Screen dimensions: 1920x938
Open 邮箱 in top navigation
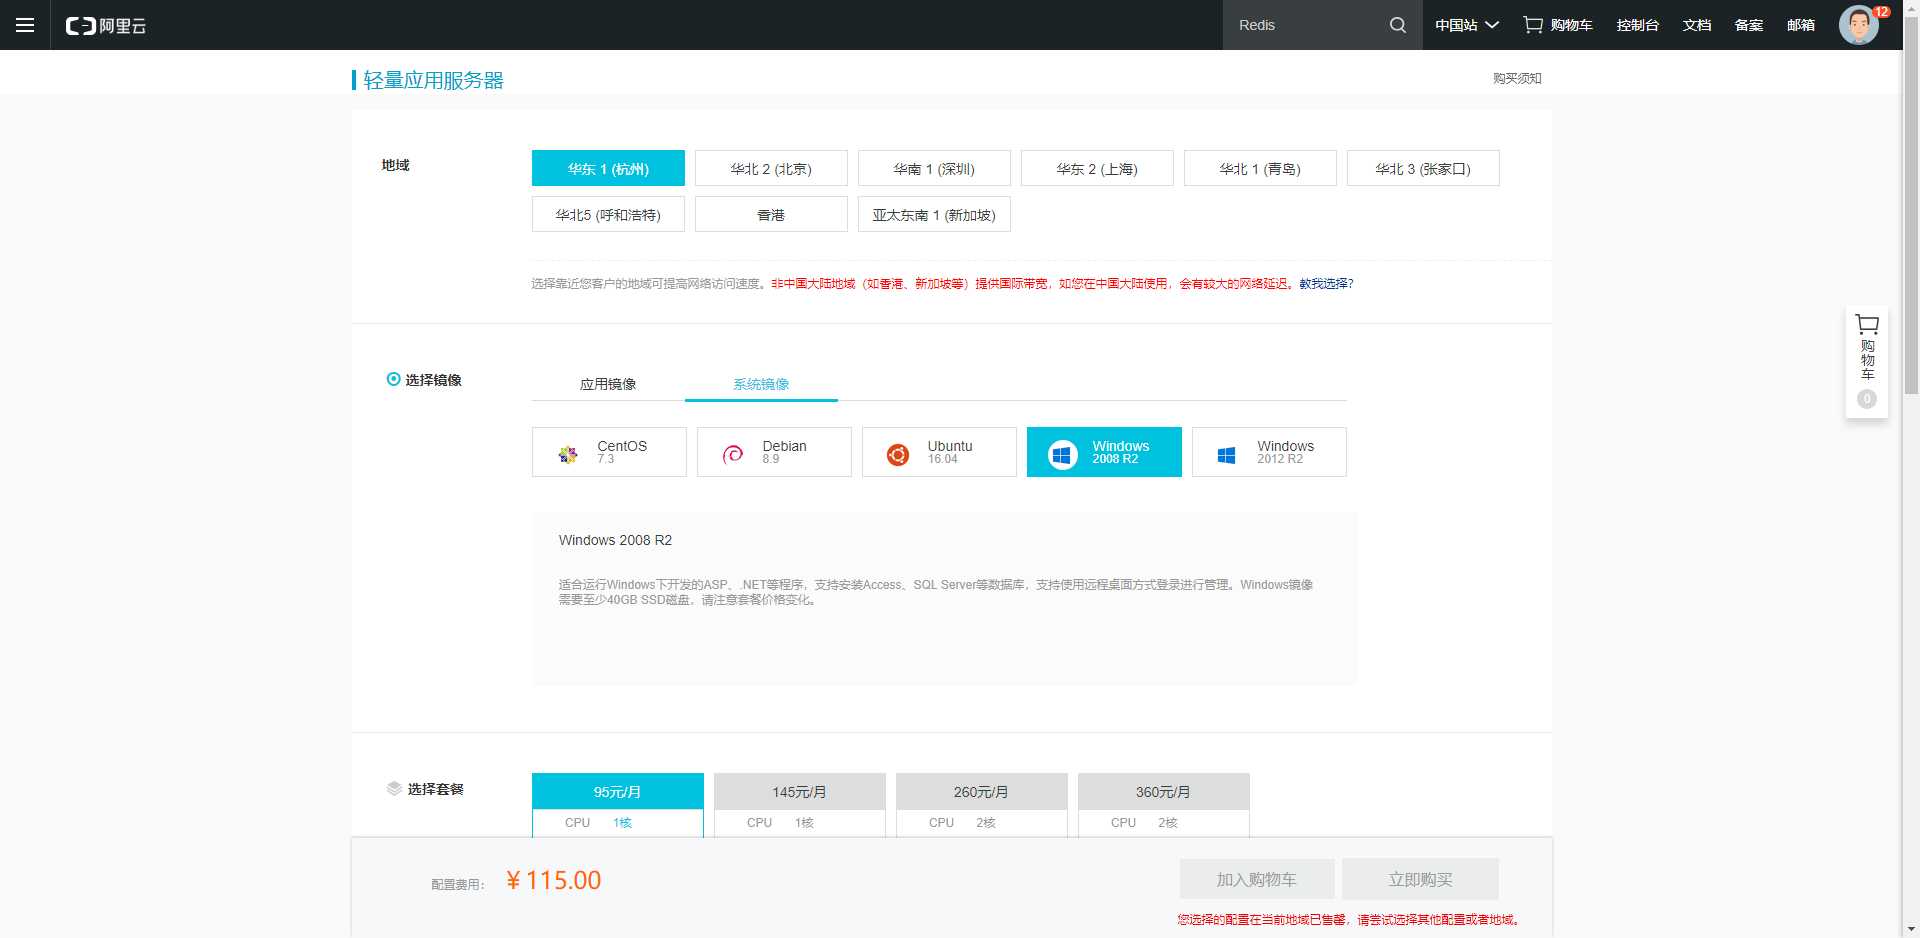click(1801, 25)
